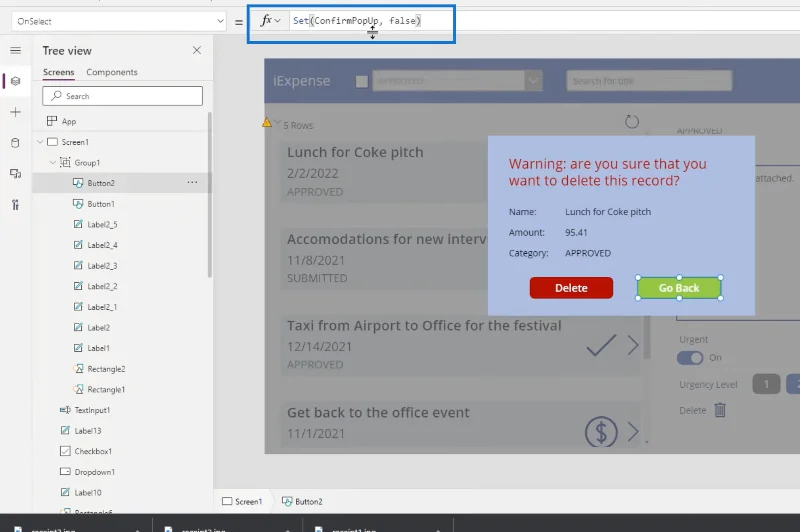This screenshot has height=532, width=800.
Task: Click the checkmark icon on Taxi row
Action: [601, 345]
